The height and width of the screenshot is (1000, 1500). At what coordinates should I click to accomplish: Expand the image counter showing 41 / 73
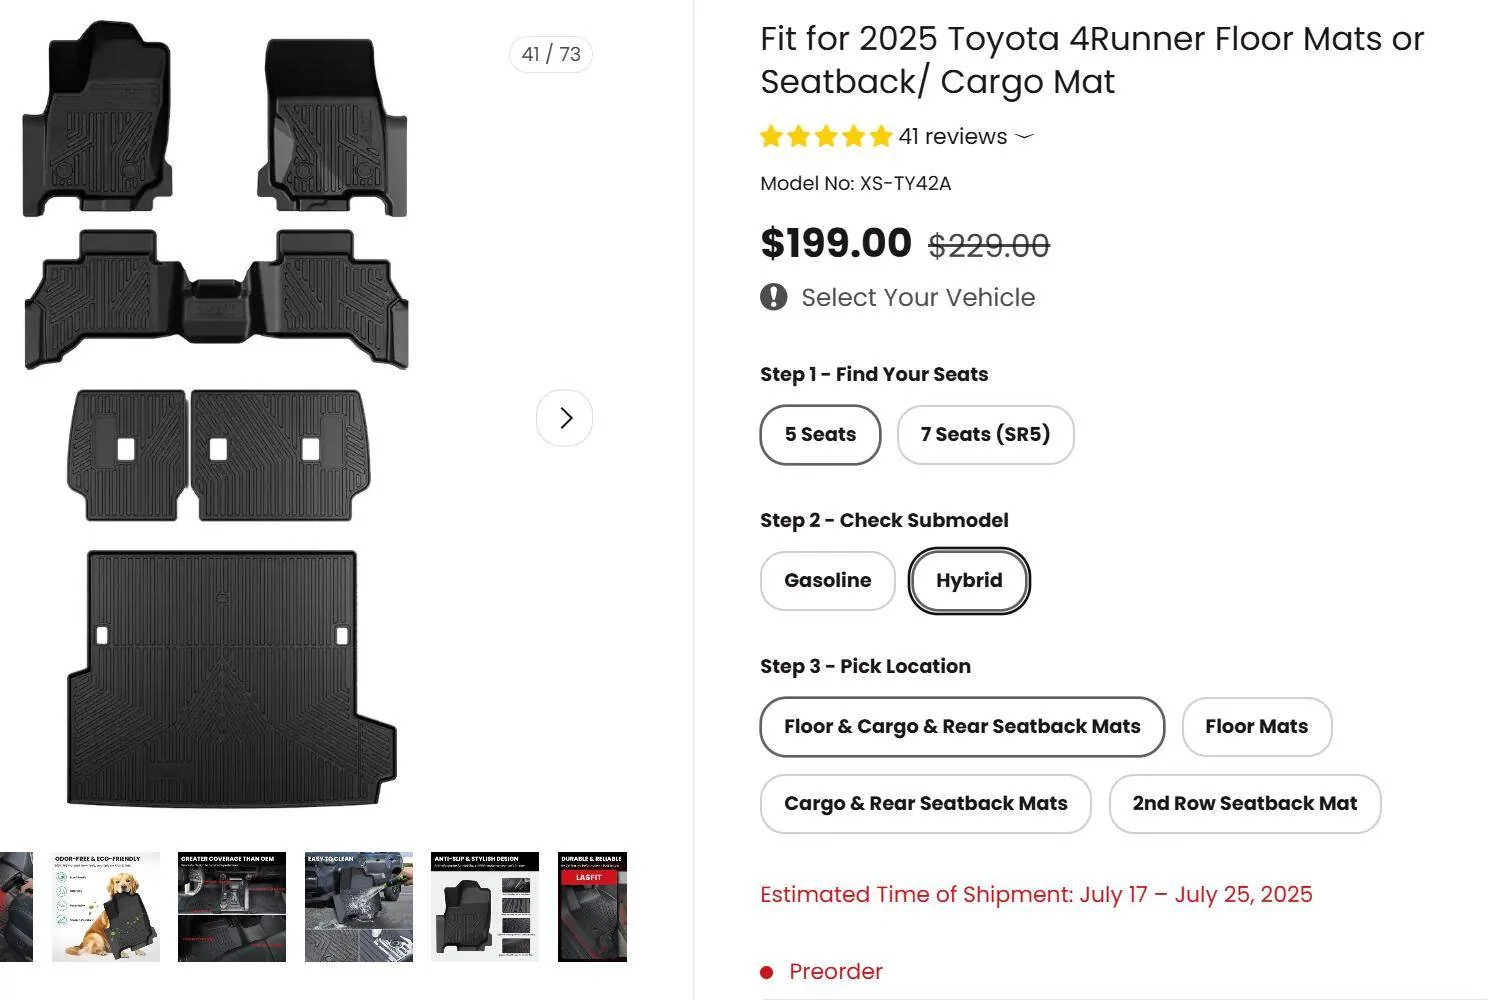551,54
